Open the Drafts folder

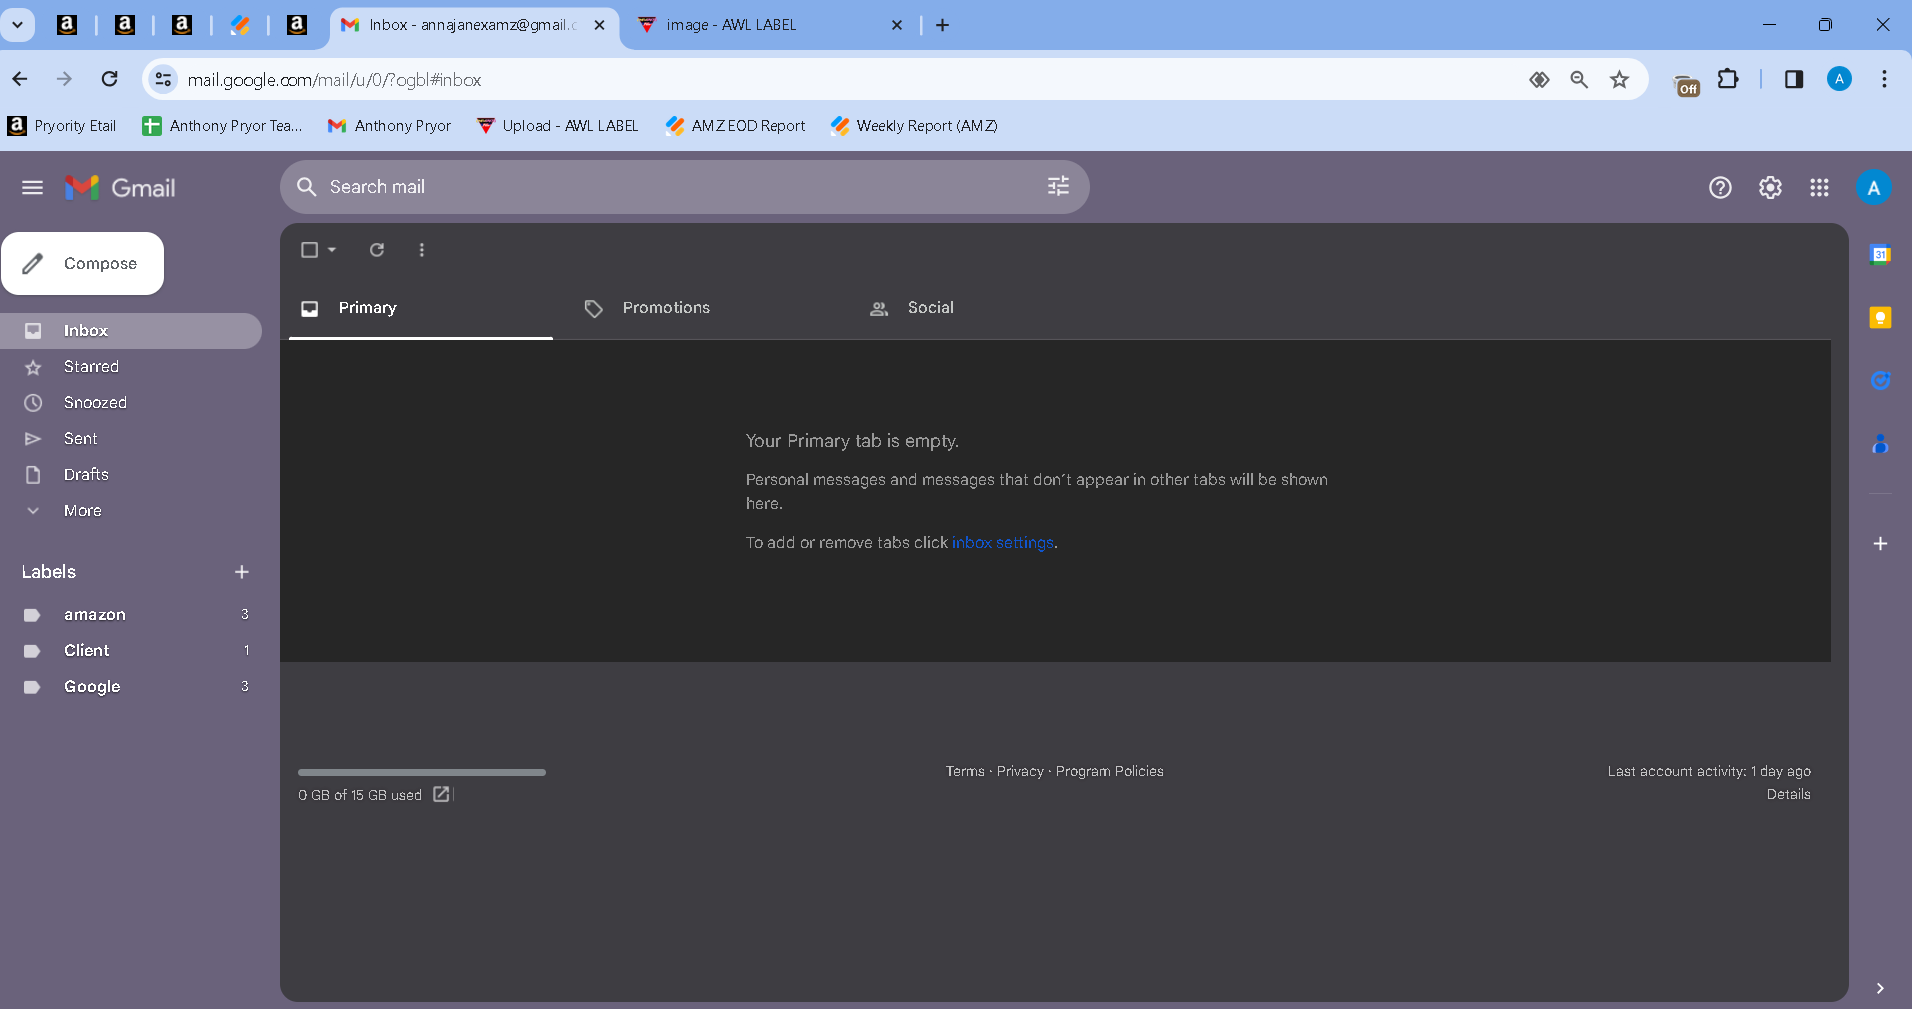(130, 475)
